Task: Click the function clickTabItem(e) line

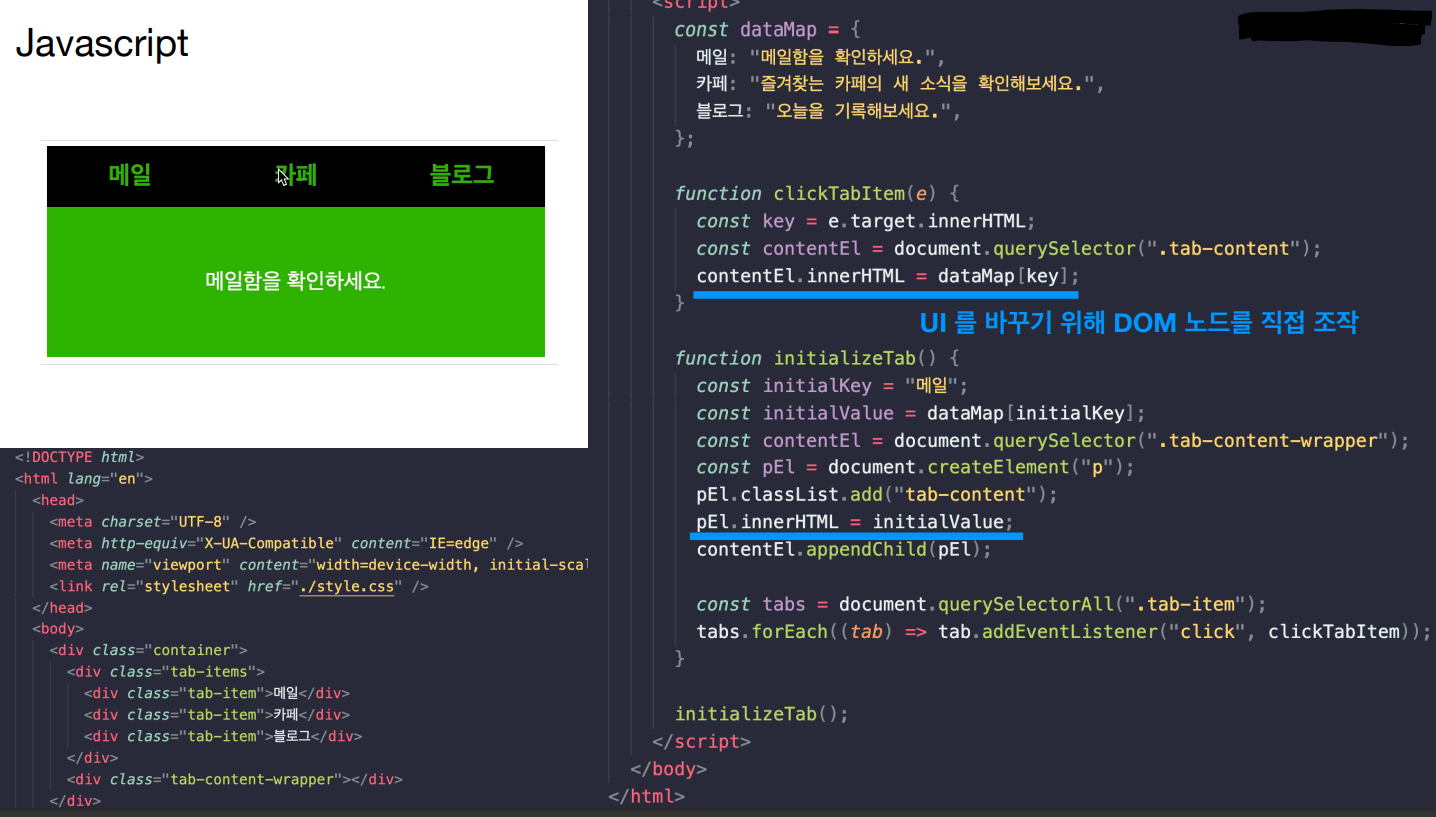Action: 817,193
